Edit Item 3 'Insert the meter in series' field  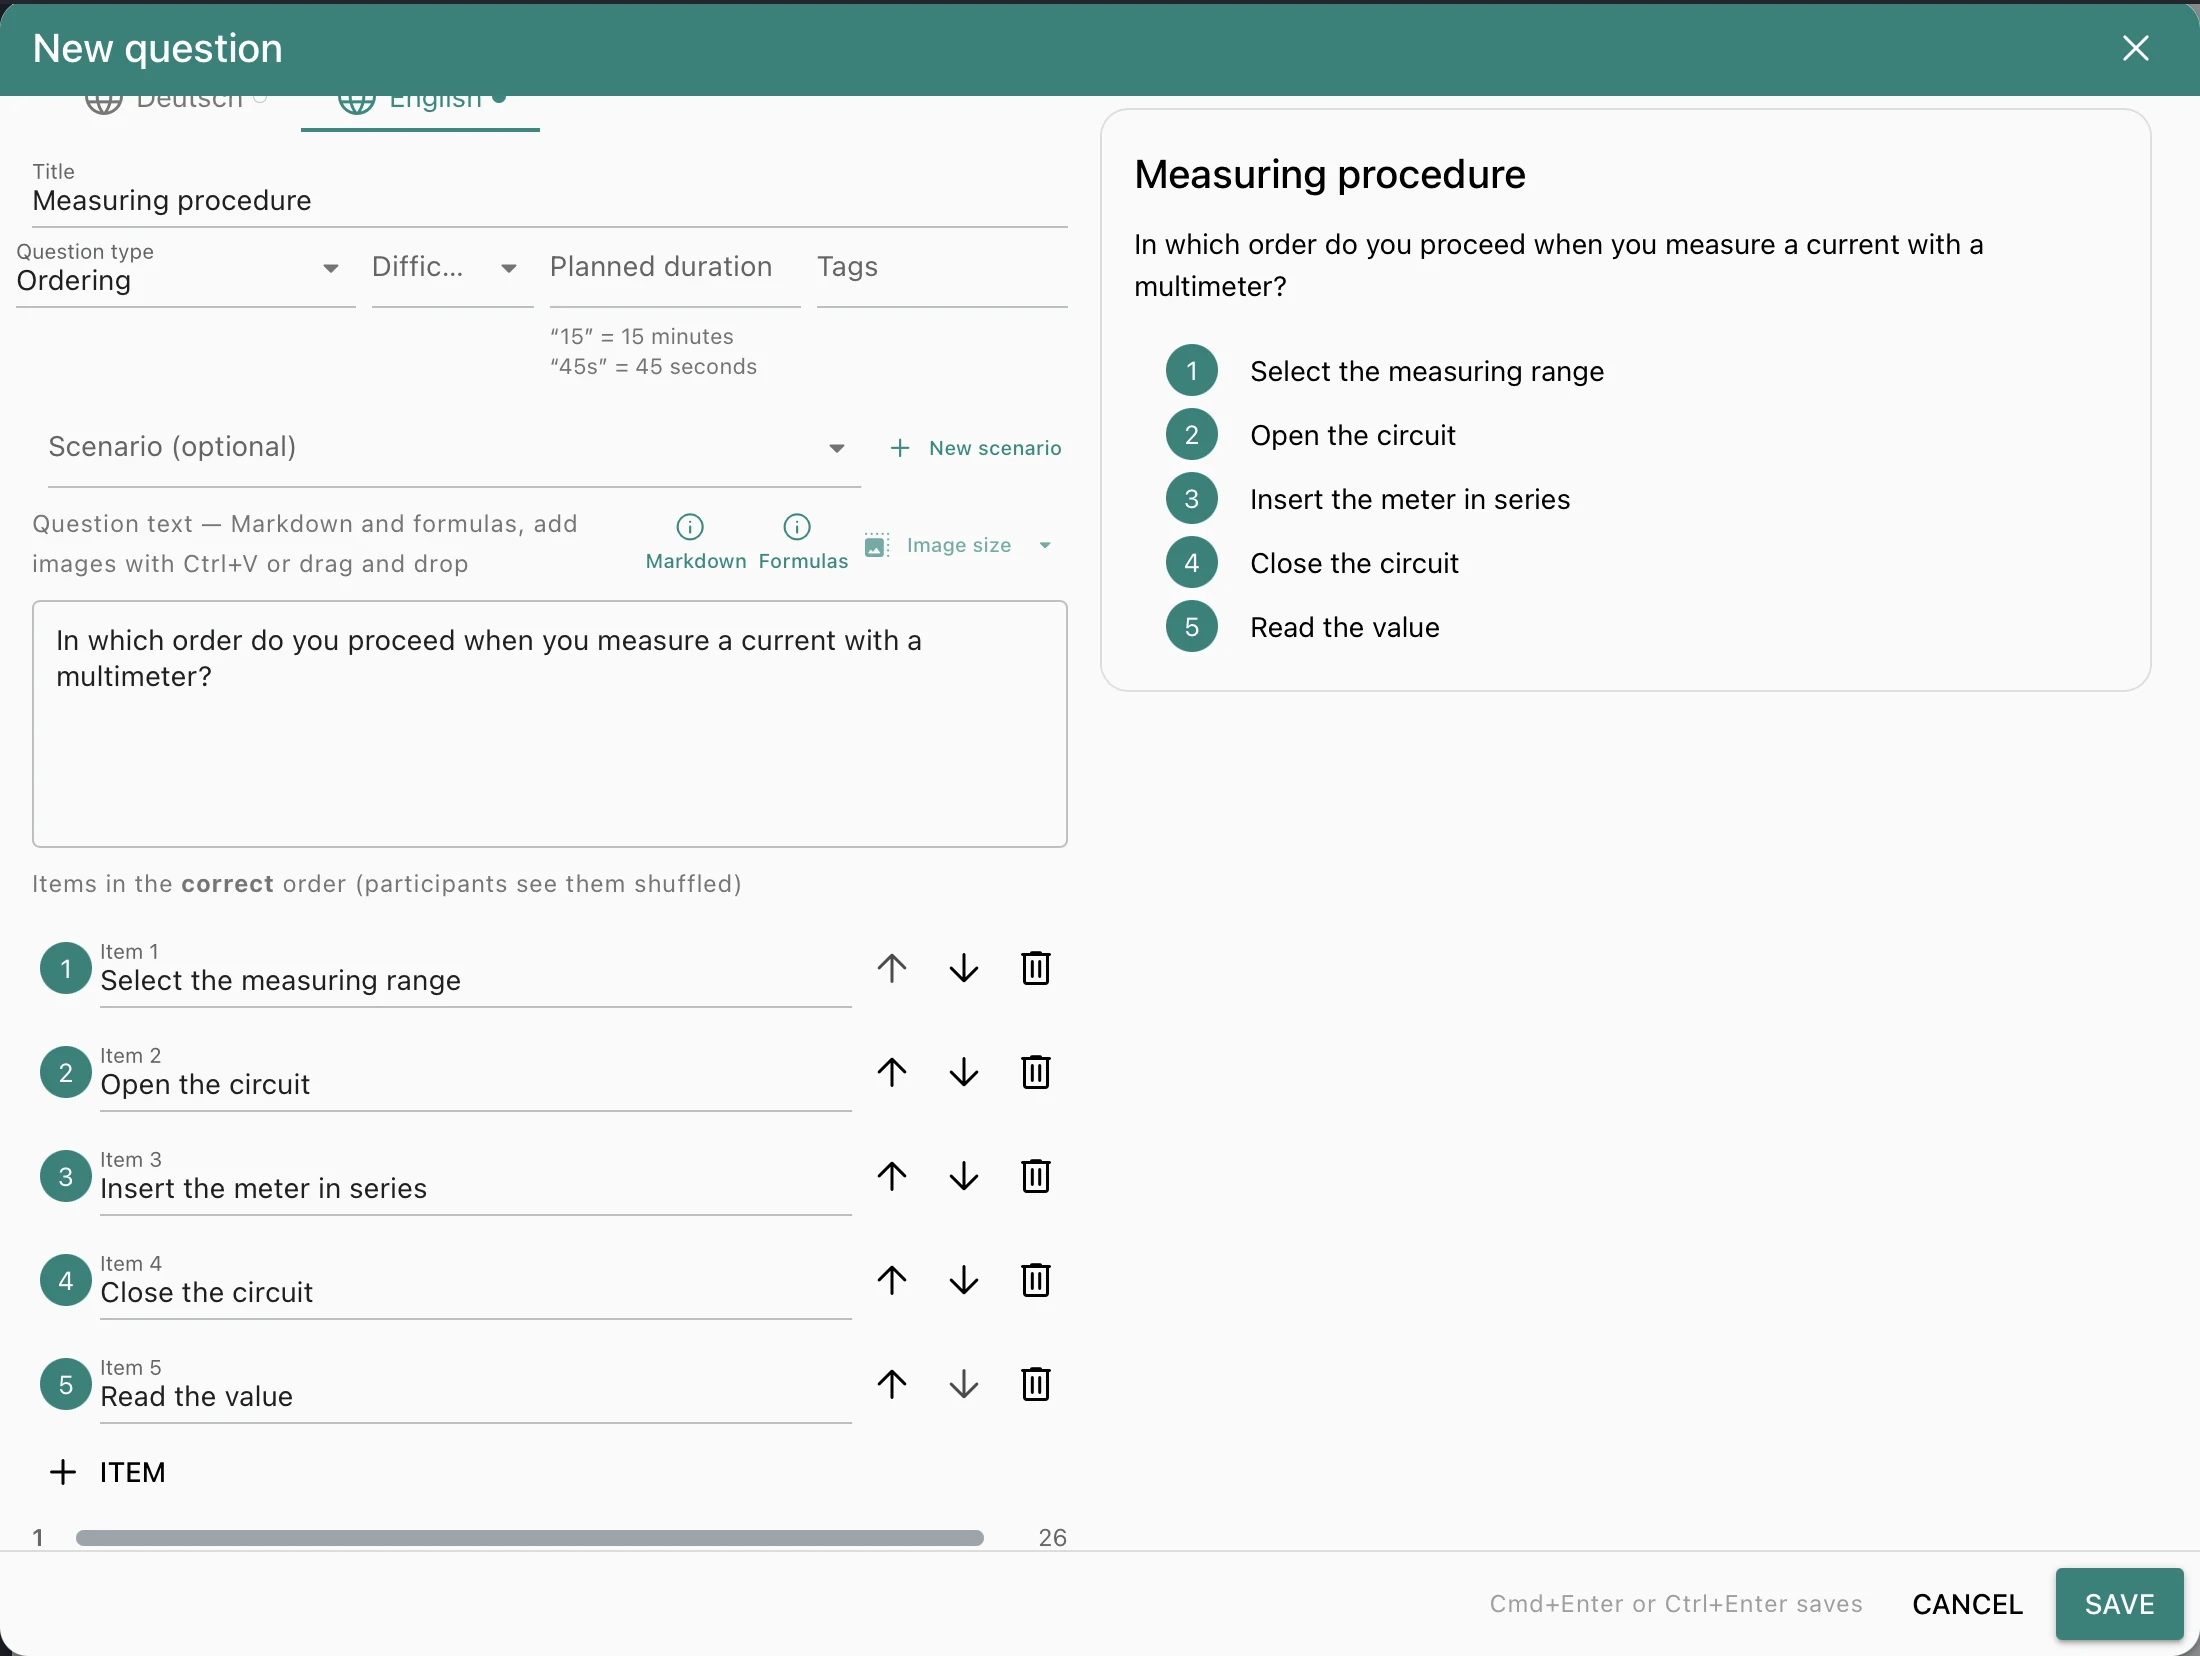pyautogui.click(x=476, y=1180)
